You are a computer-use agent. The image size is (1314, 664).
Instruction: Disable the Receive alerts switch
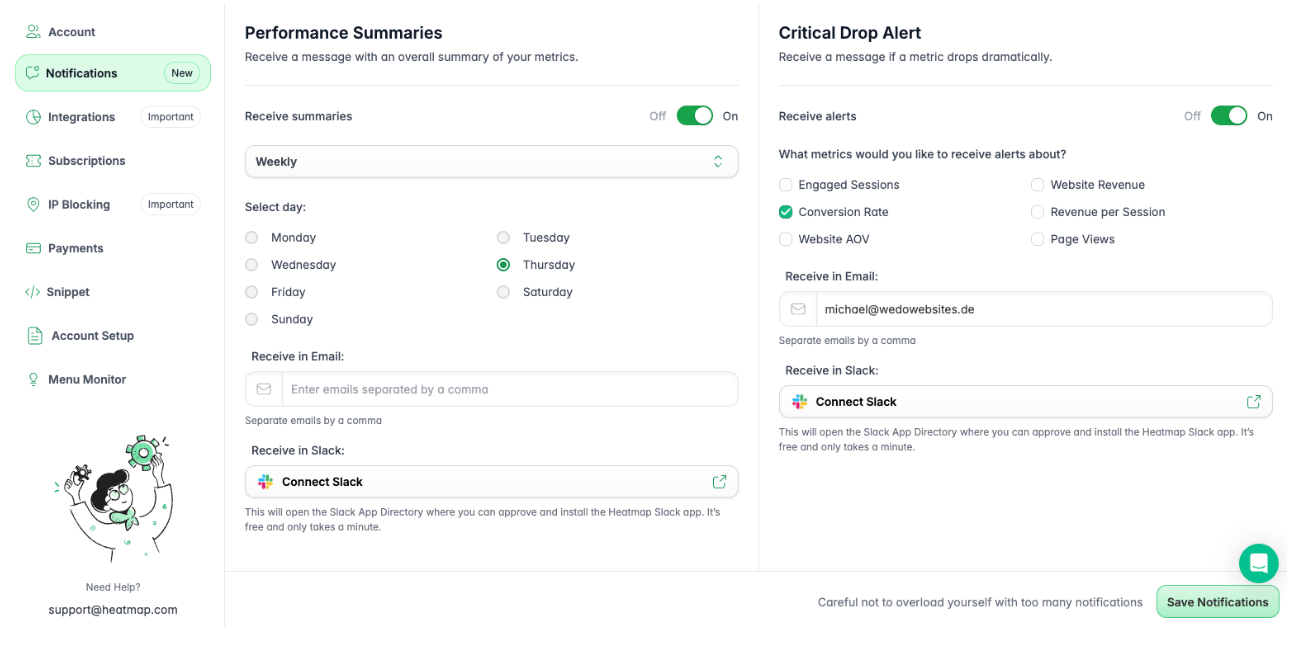click(1229, 116)
